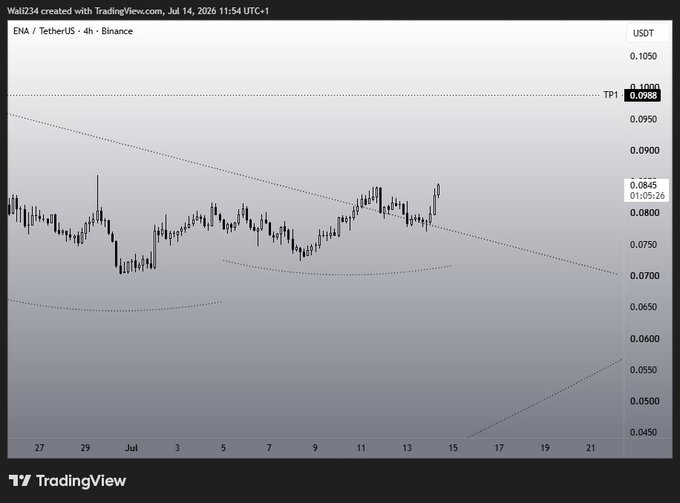Click the 0.0500 price axis label
The height and width of the screenshot is (503, 680).
coord(644,401)
